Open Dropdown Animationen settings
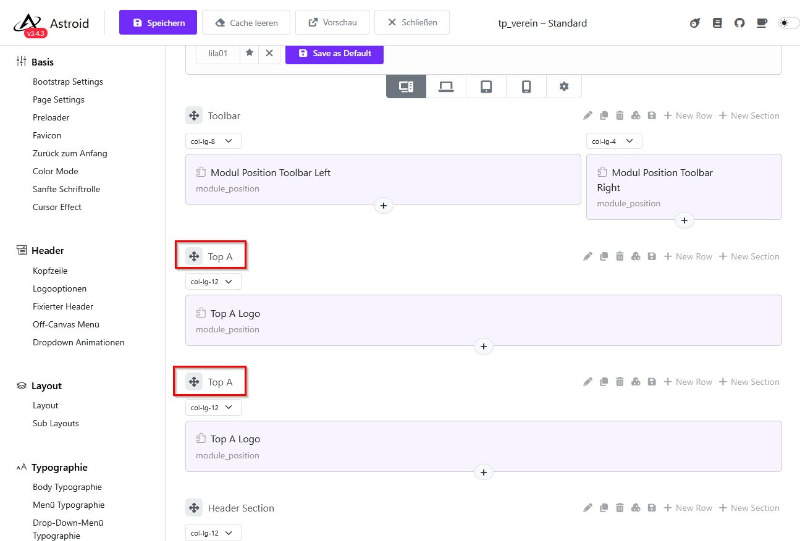Screen dimensions: 800x541 click(78, 342)
